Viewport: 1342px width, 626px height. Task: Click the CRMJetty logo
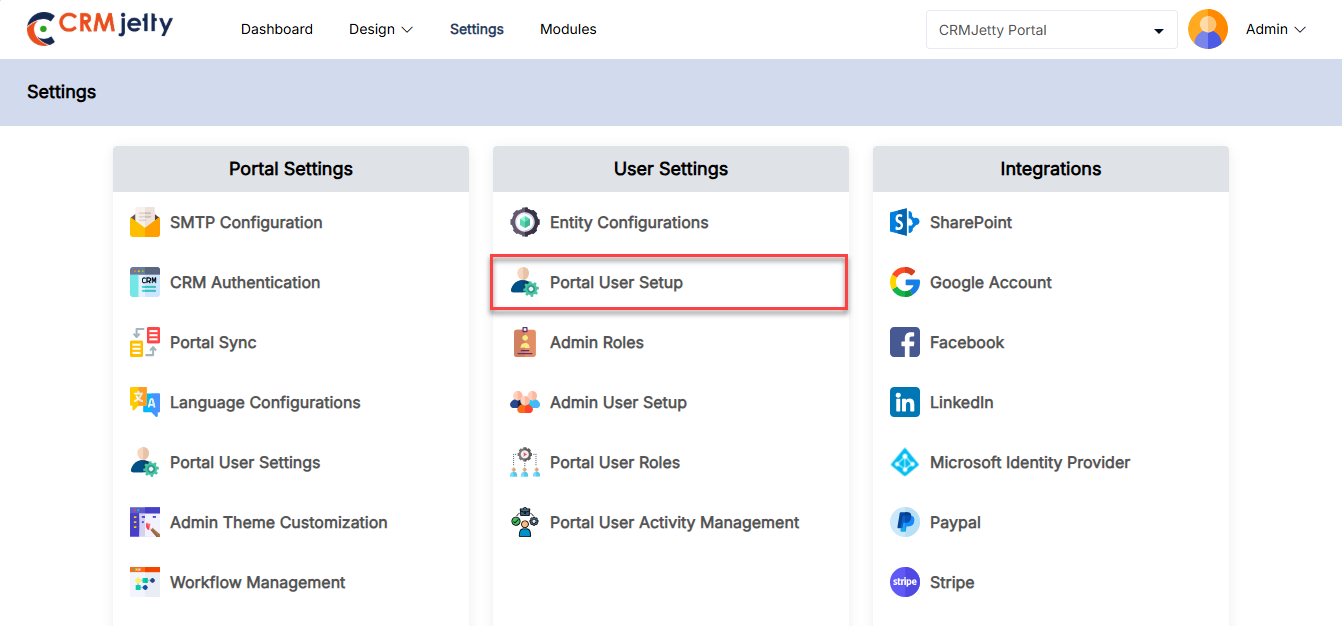100,28
